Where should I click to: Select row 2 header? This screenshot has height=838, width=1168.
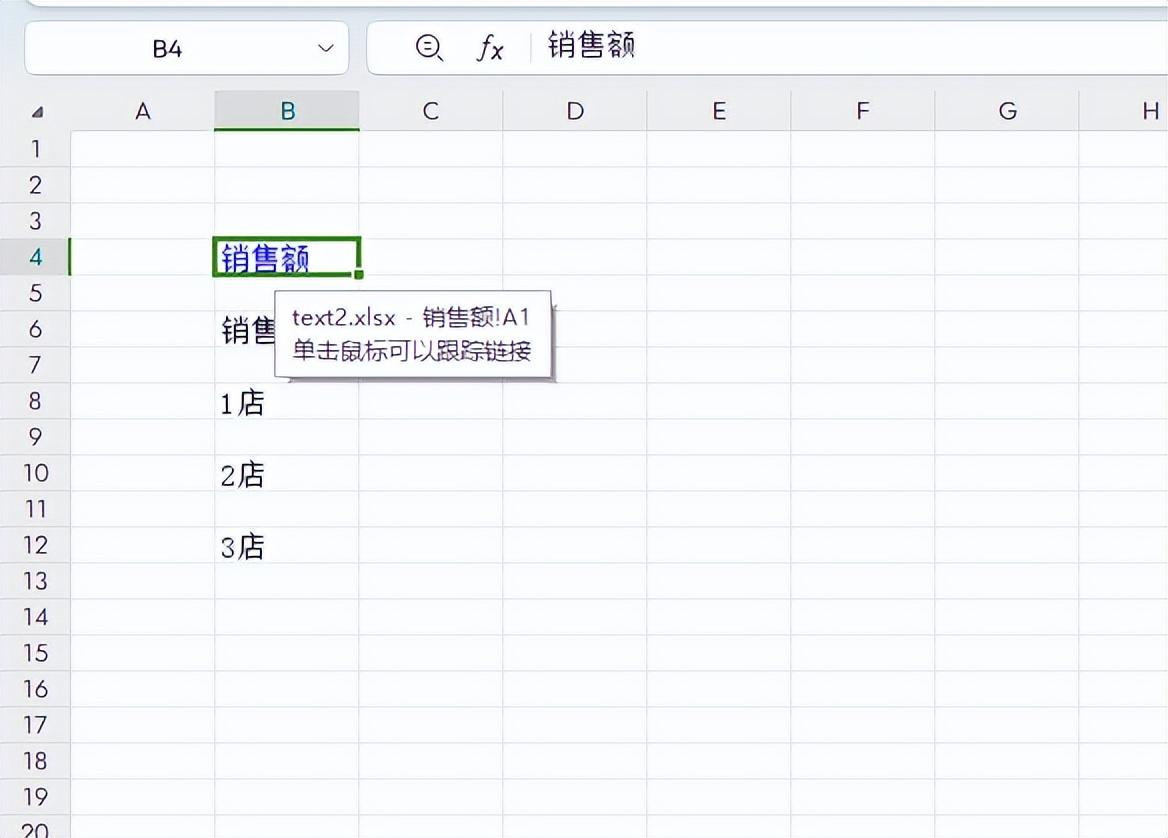pos(35,185)
